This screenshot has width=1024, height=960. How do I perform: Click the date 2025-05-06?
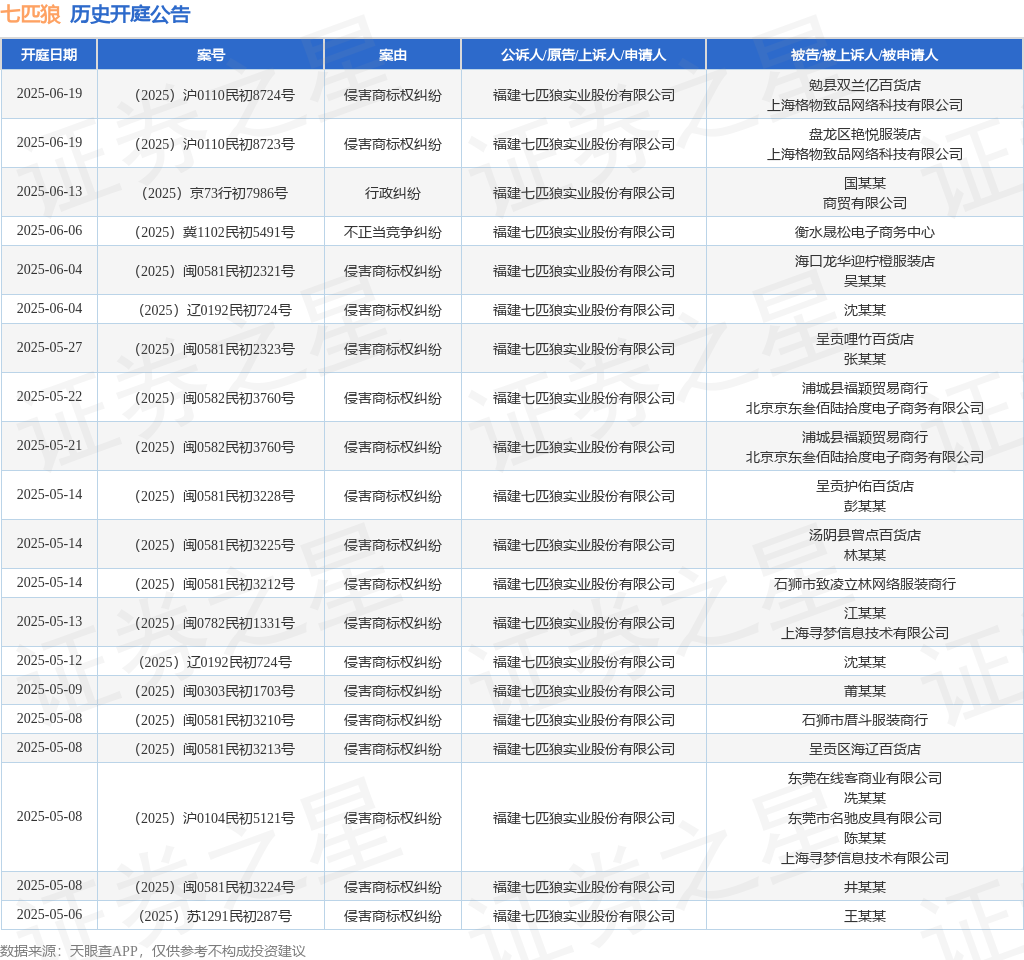[50, 914]
